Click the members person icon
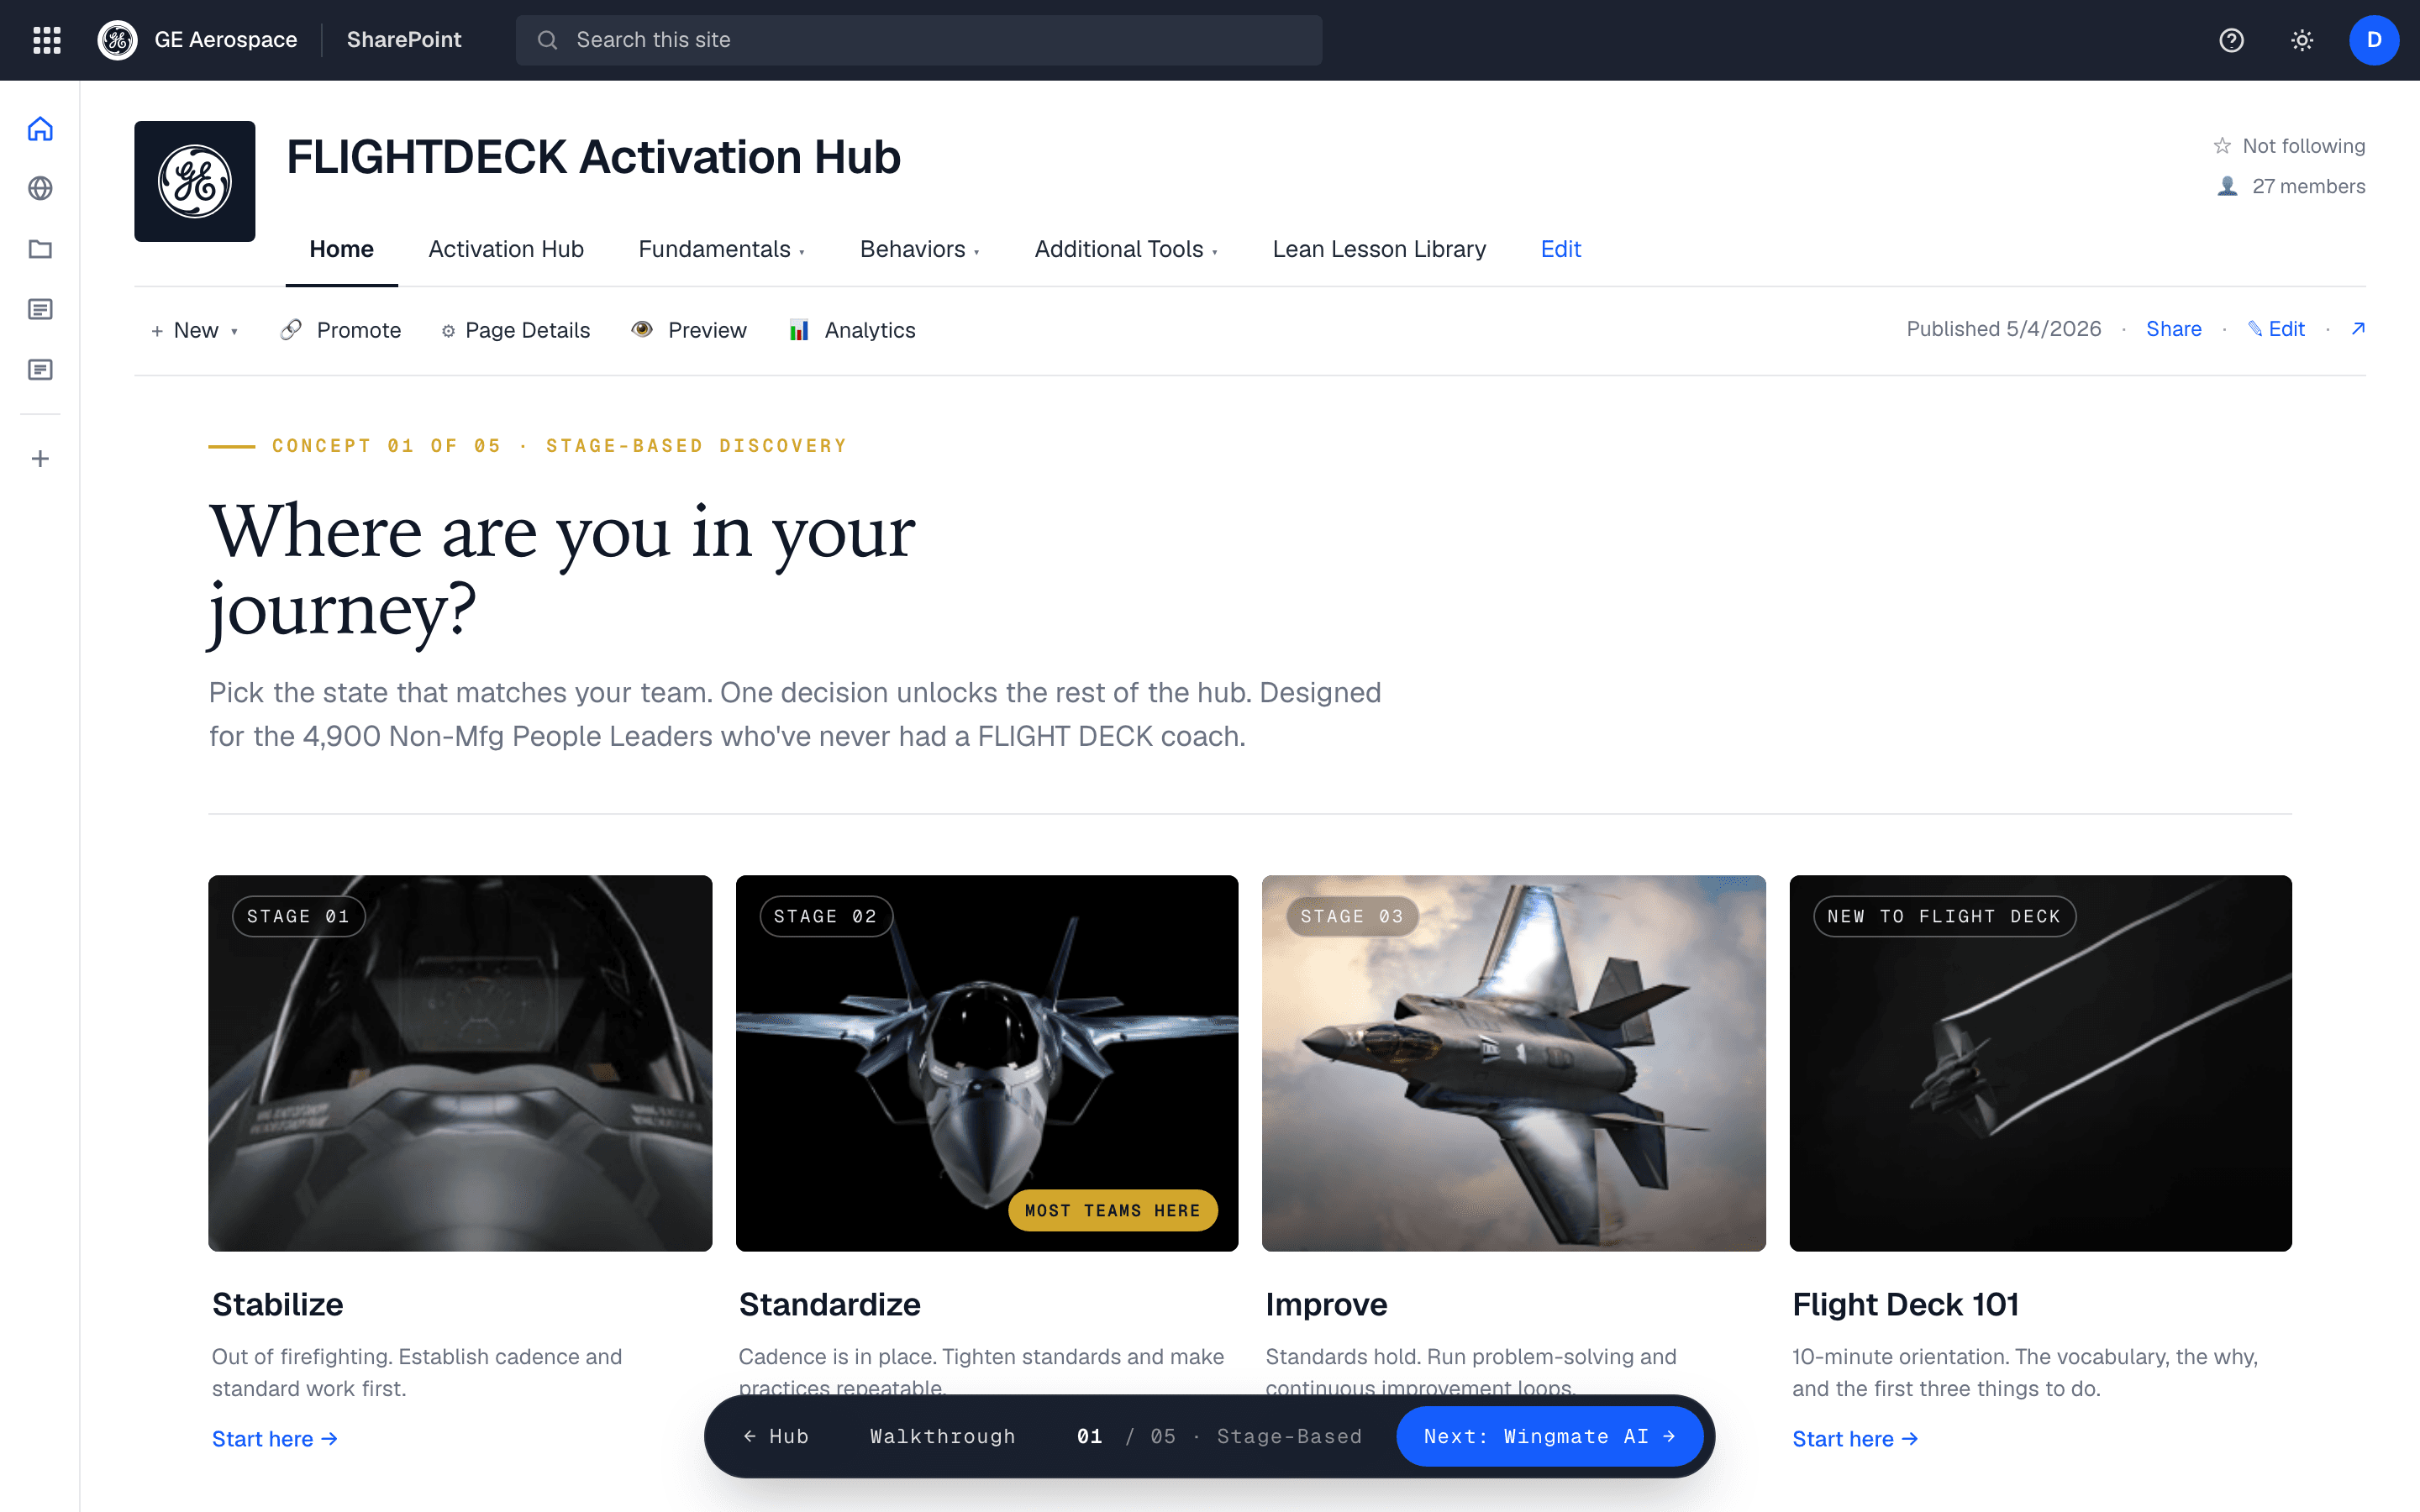2420x1512 pixels. pyautogui.click(x=2227, y=186)
